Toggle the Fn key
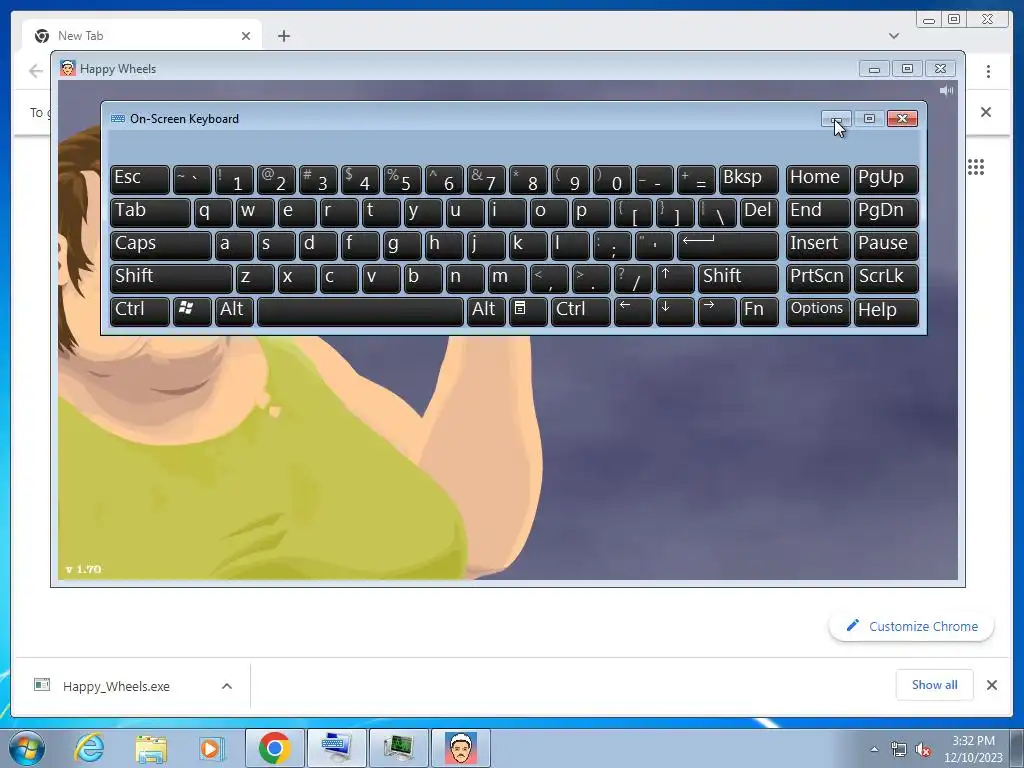 point(759,311)
